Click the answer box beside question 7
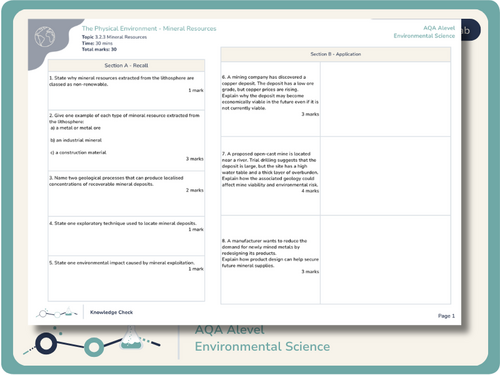Image resolution: width=500 pixels, height=375 pixels. (385, 176)
